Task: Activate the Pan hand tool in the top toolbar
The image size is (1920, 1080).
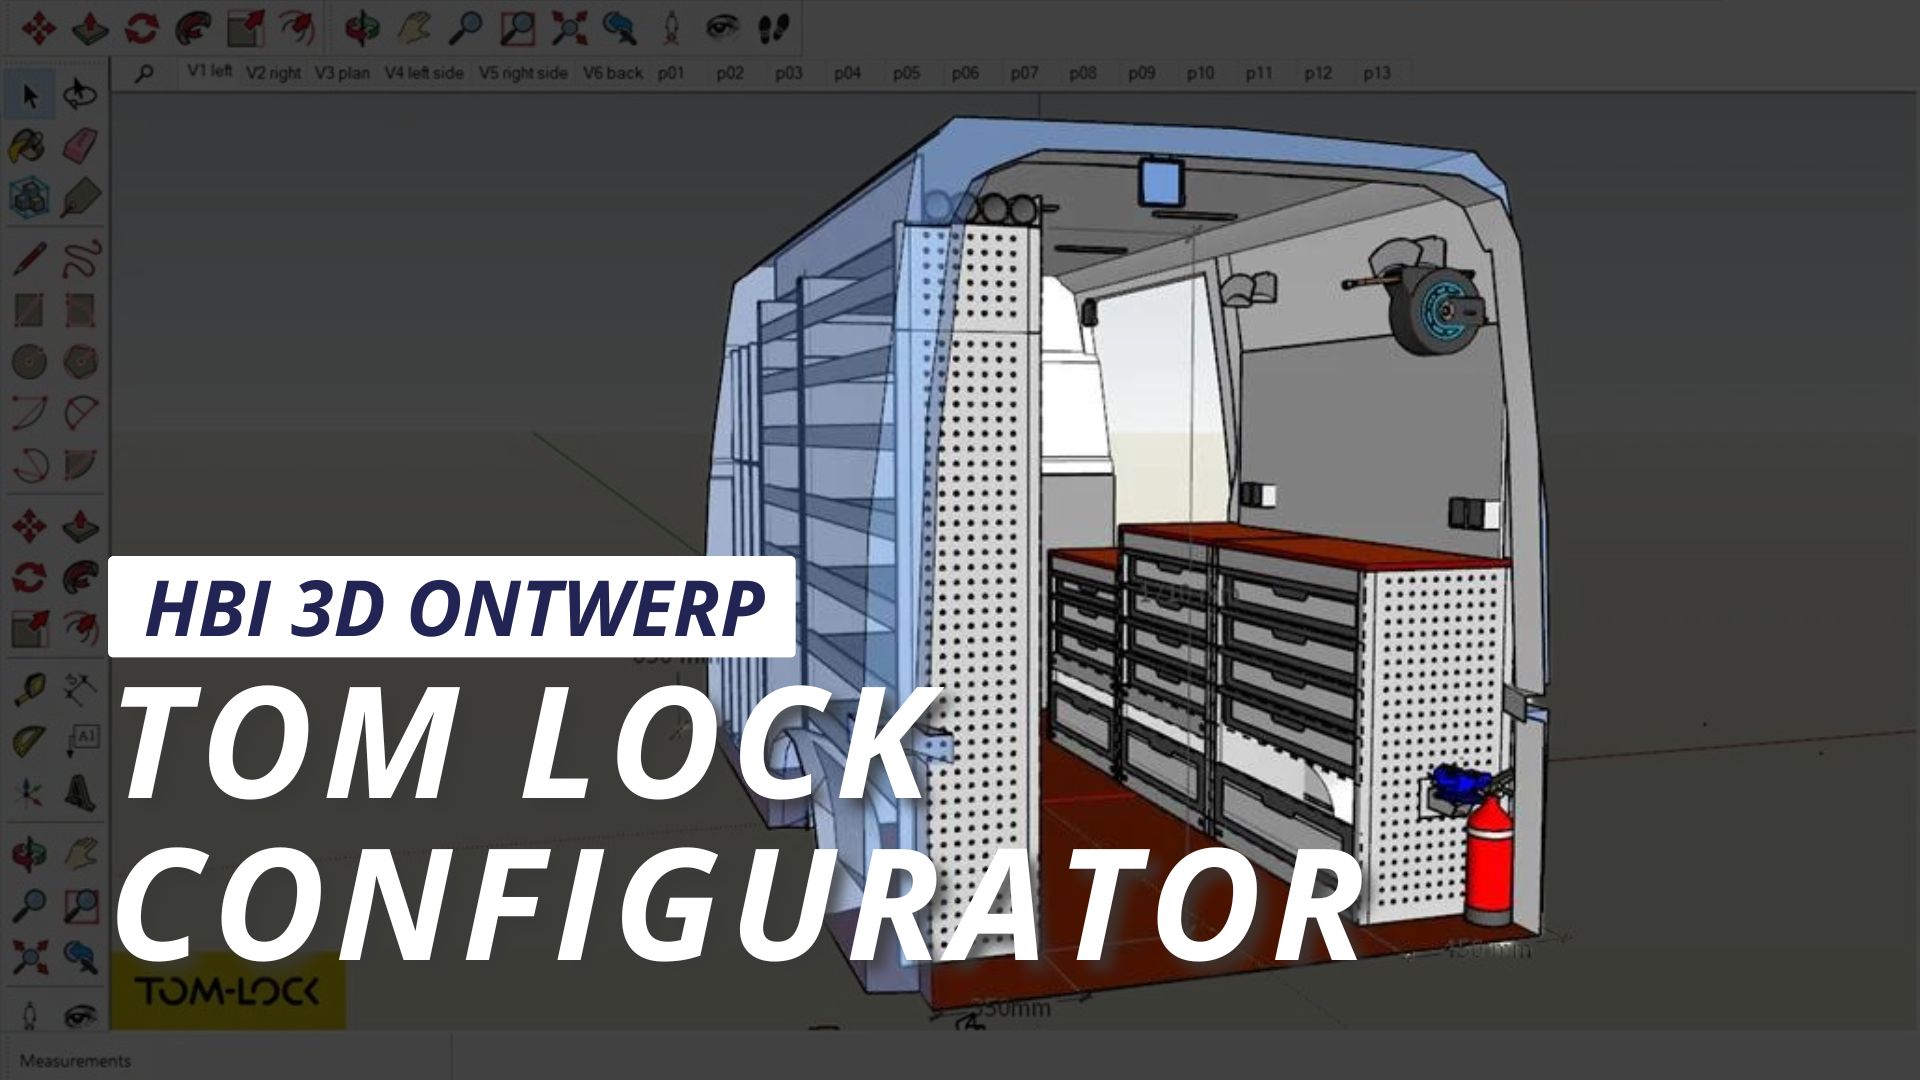Action: pos(414,28)
